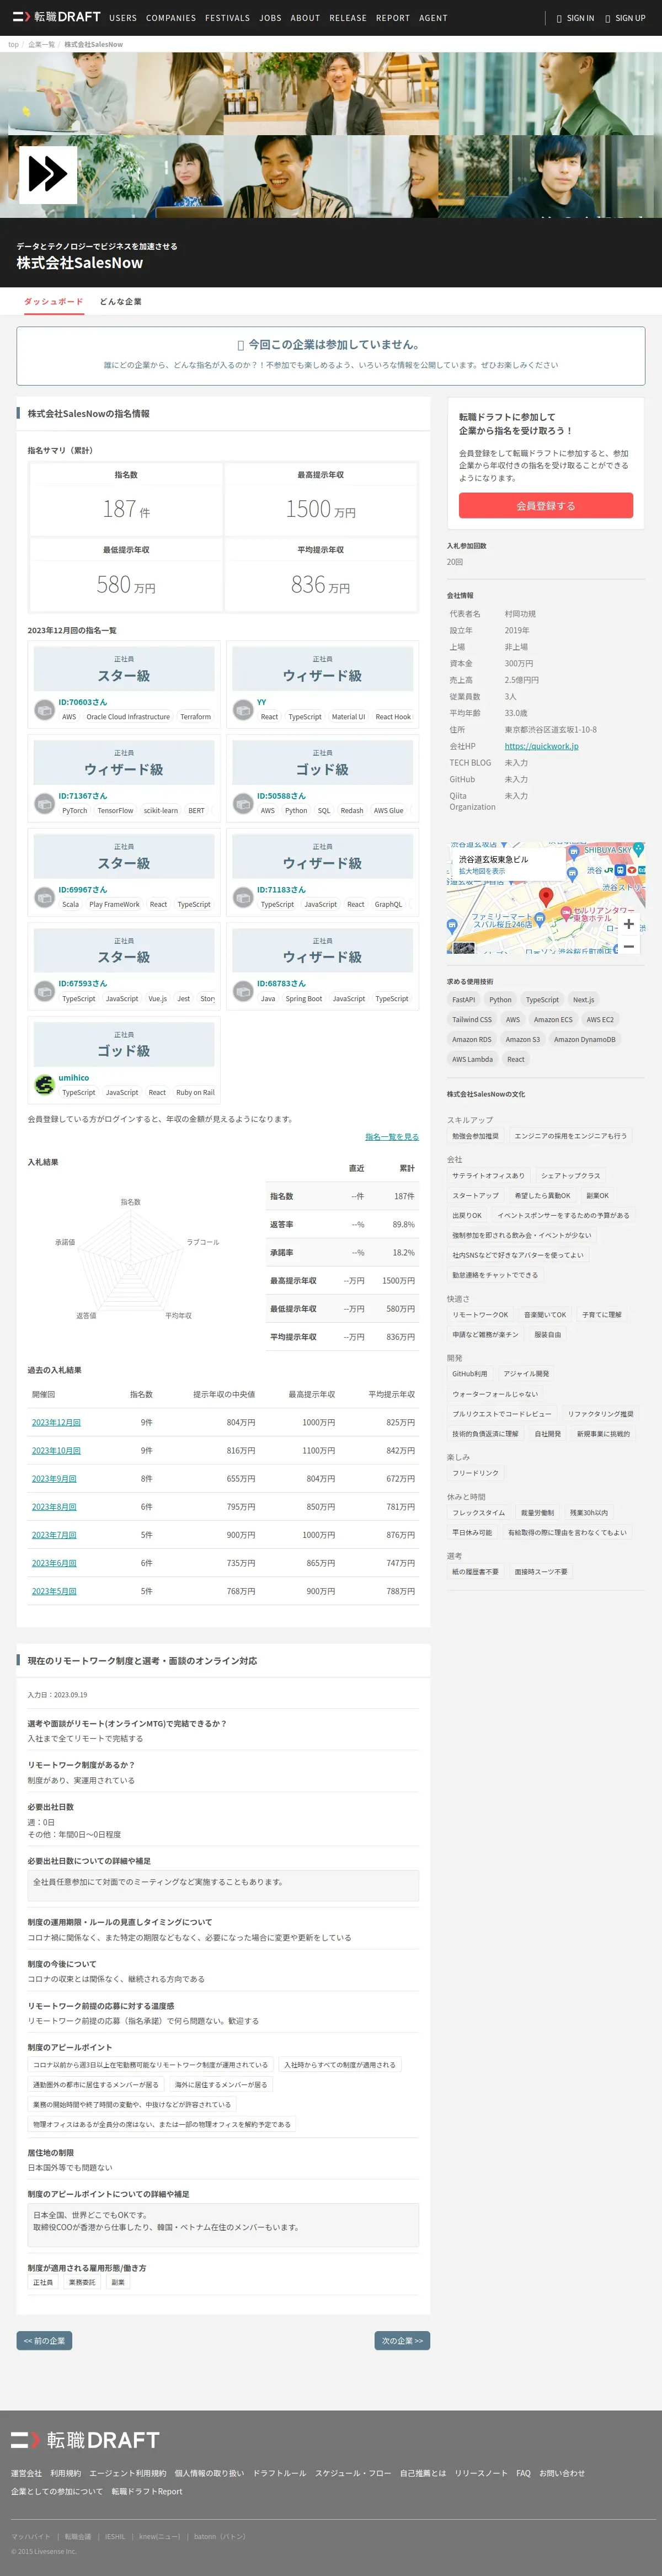Click avatar icon next to ID:50588さん

point(243,803)
